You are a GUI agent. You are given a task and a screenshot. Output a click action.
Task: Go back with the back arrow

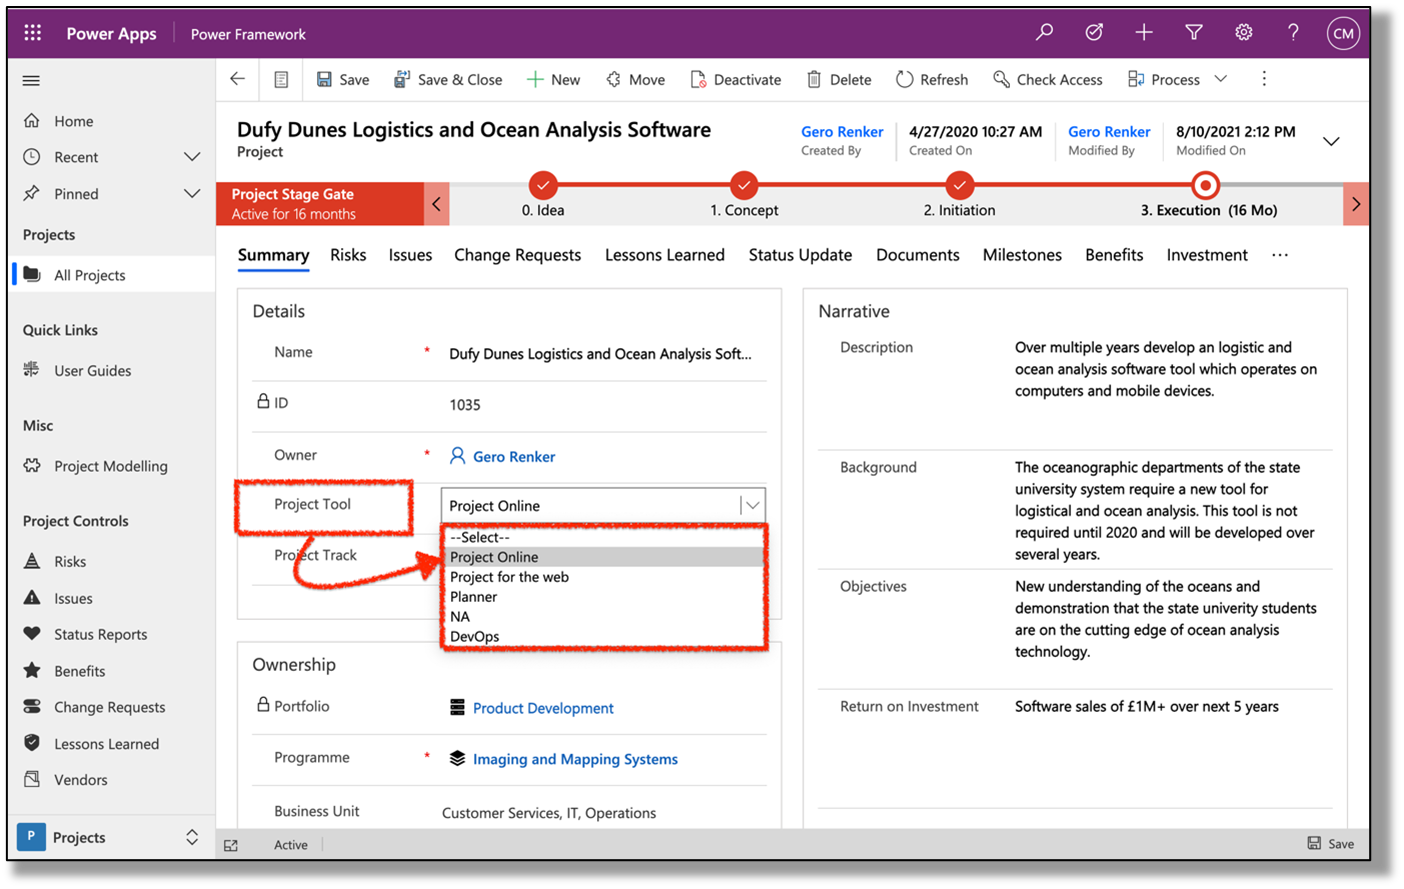coord(237,79)
